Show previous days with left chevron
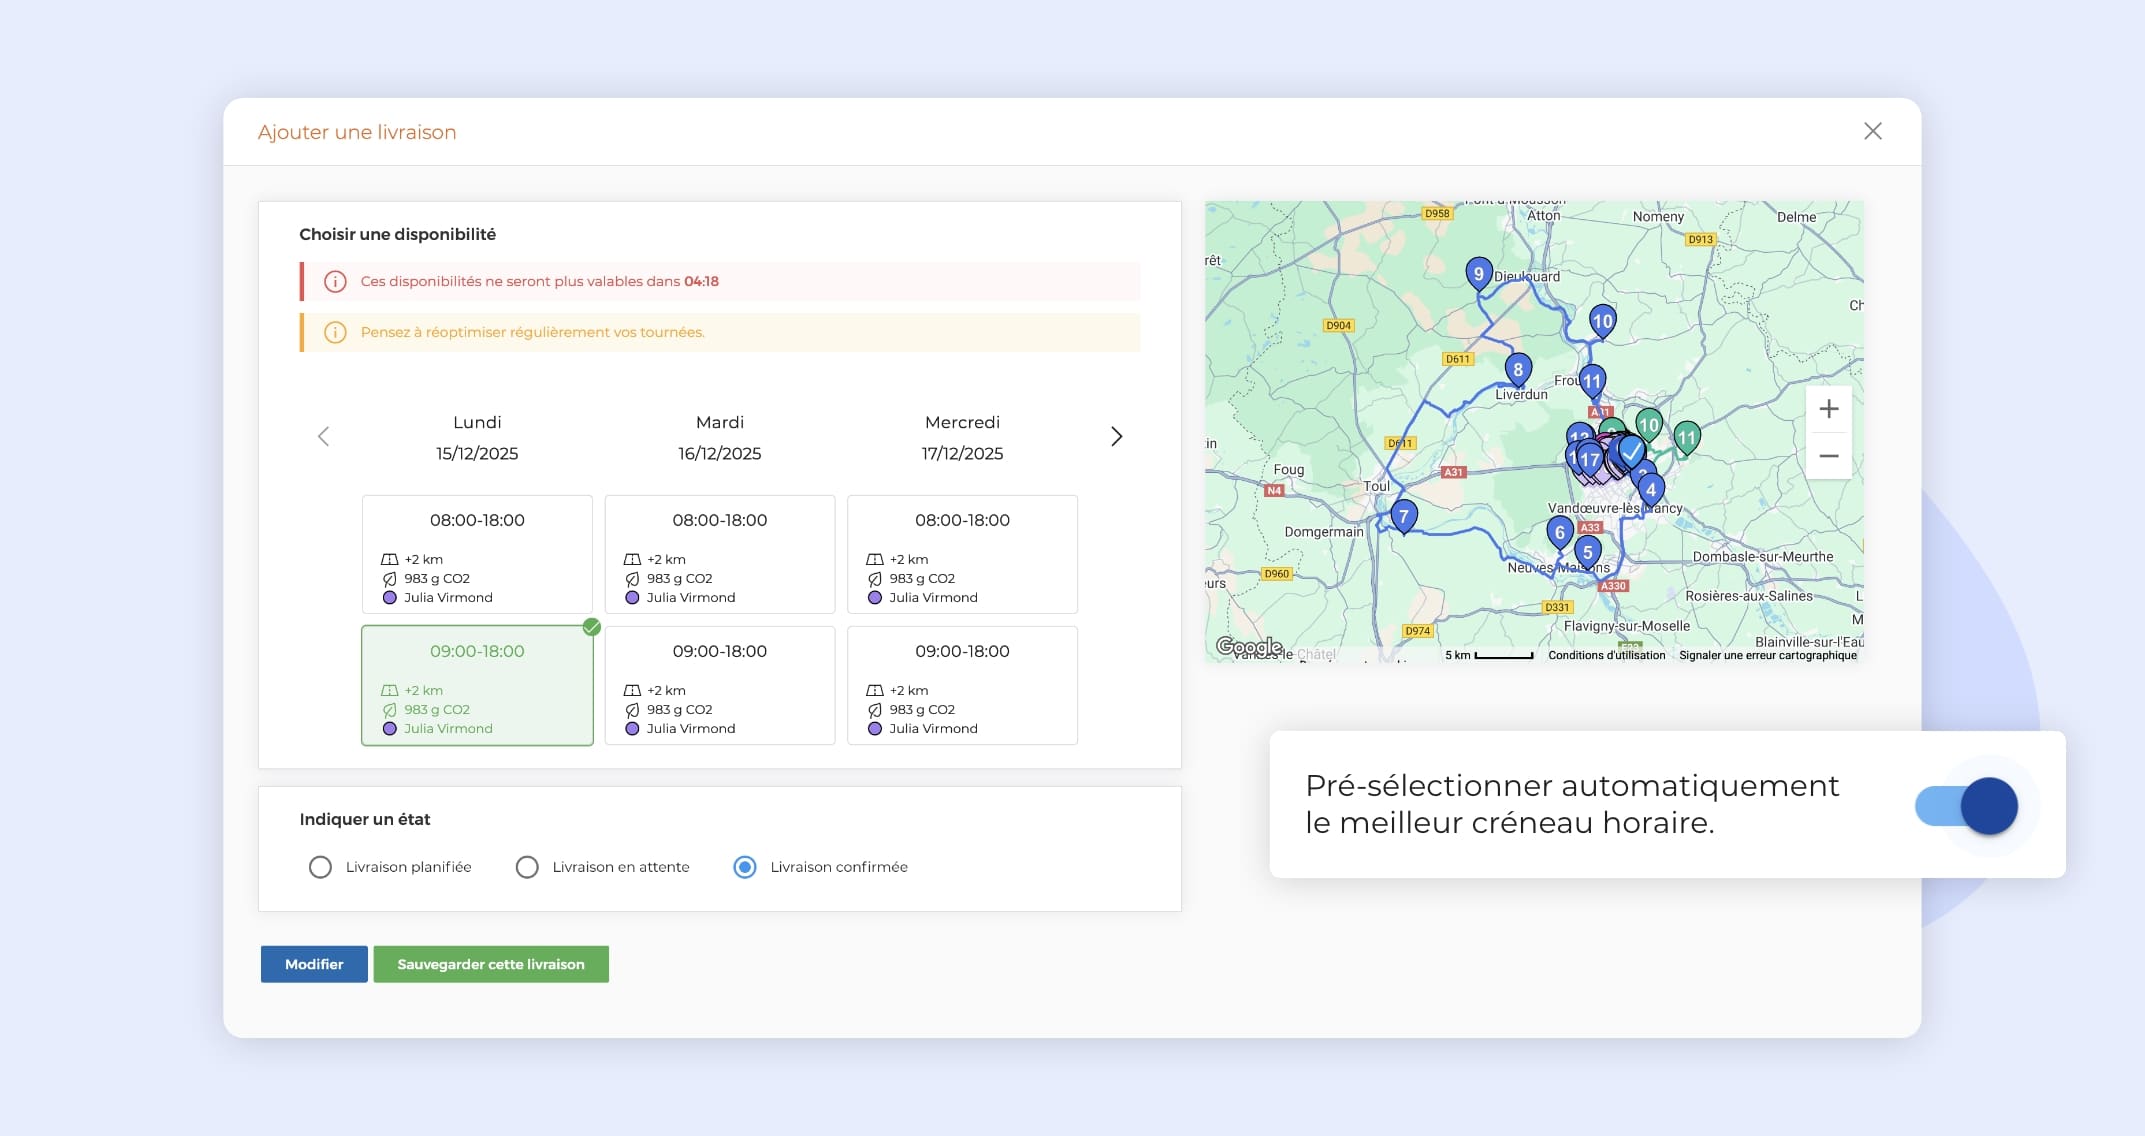Image resolution: width=2145 pixels, height=1136 pixels. point(323,437)
